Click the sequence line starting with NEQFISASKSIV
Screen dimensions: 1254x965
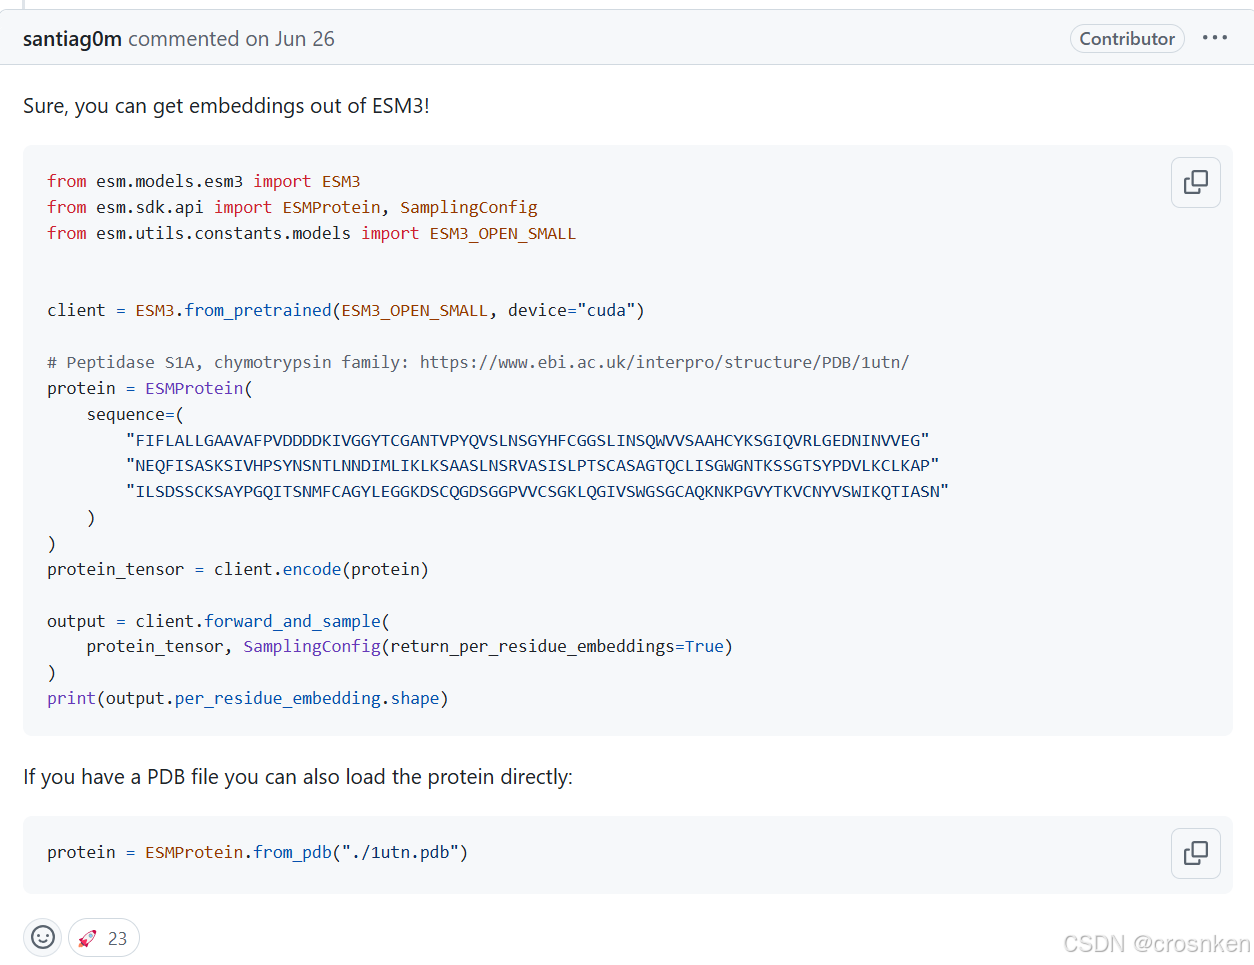(532, 465)
